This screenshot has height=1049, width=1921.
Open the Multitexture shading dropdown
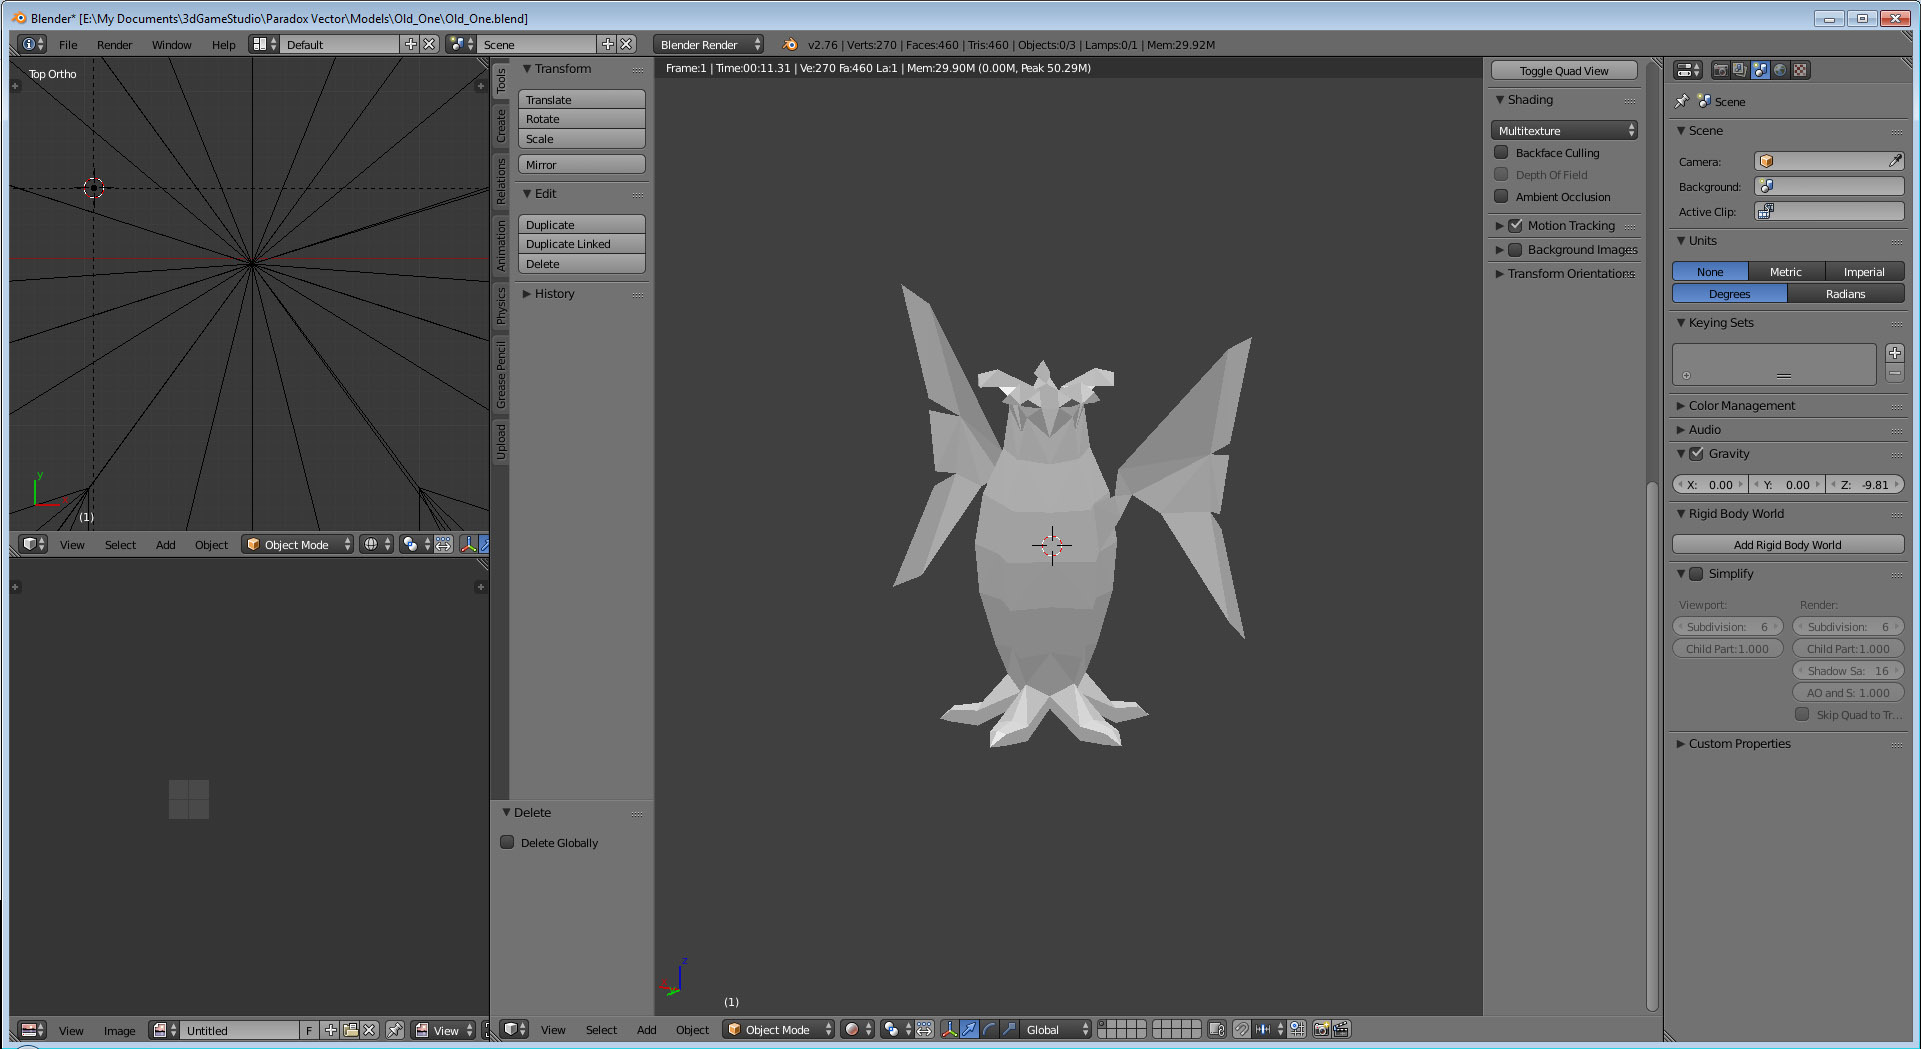[1564, 131]
